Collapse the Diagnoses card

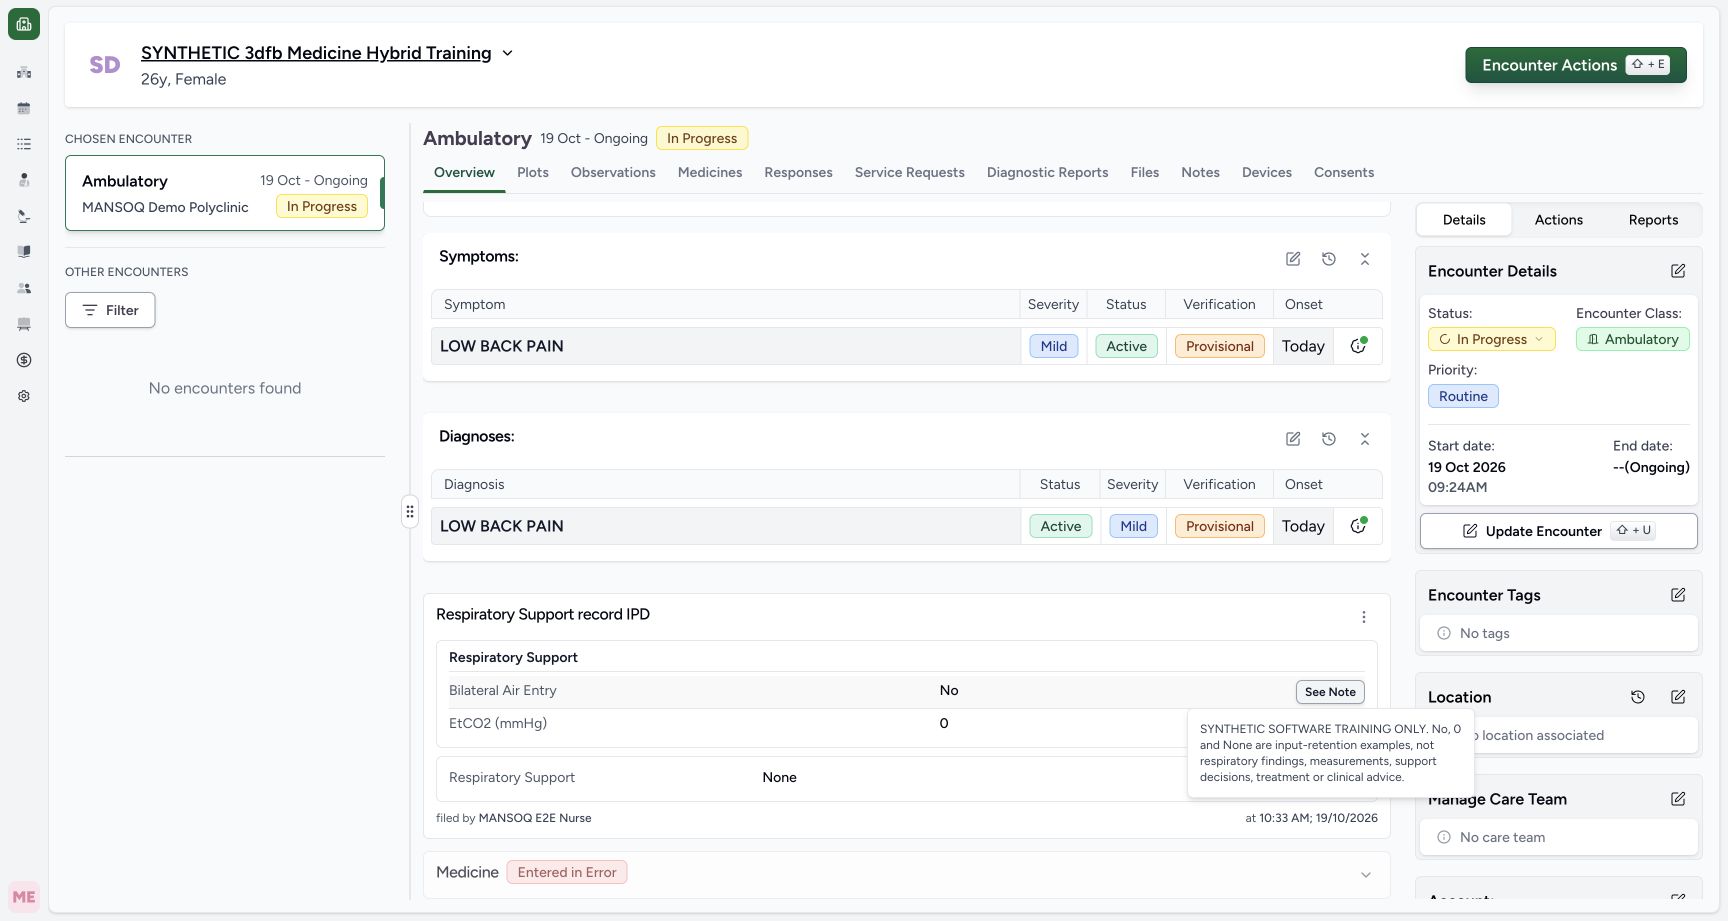point(1365,439)
